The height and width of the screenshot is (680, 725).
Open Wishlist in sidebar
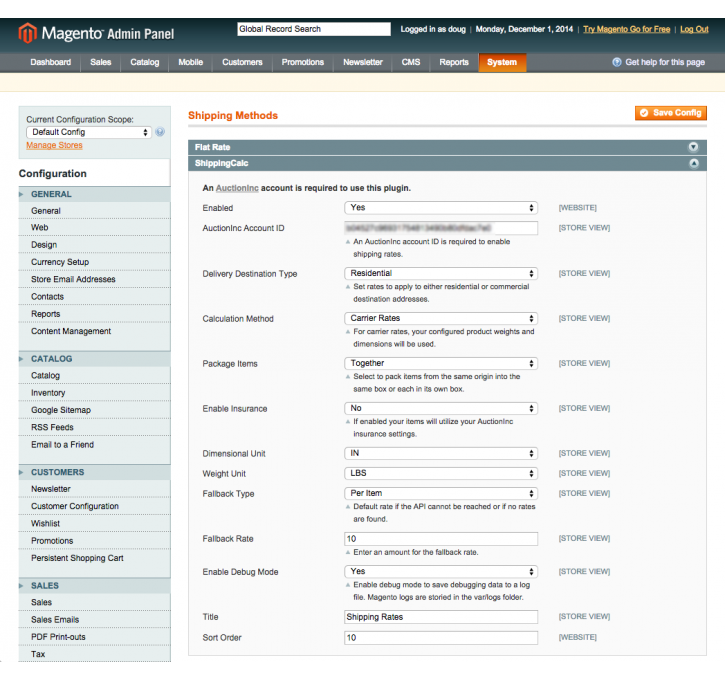(x=94, y=523)
